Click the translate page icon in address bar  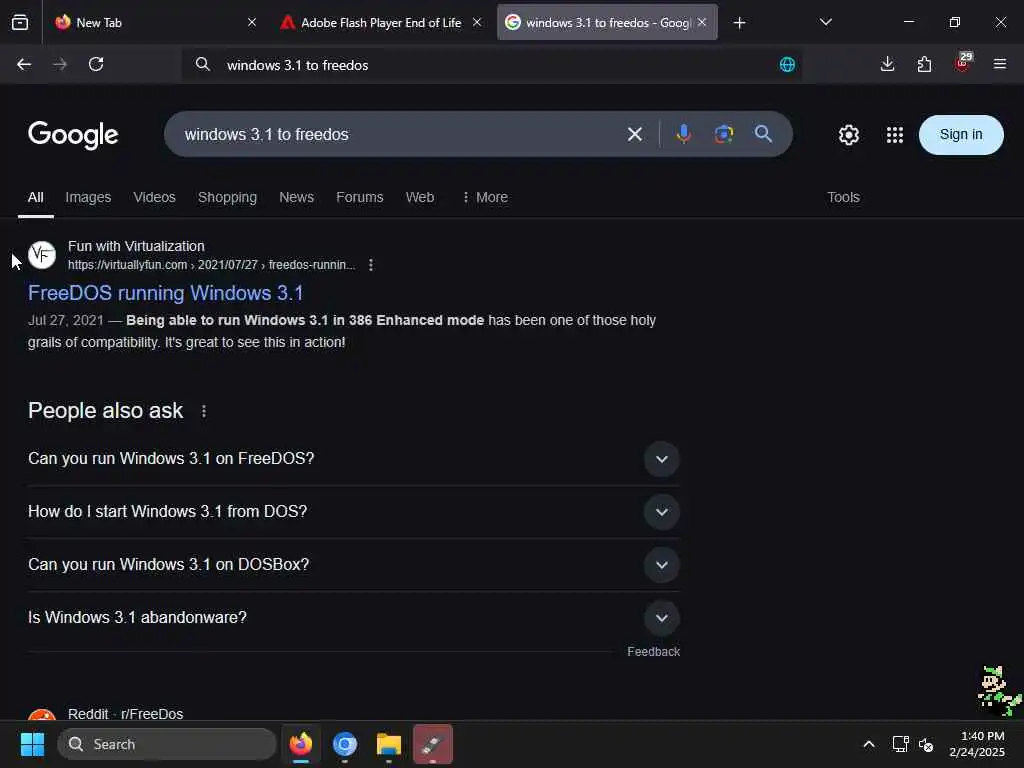click(x=787, y=65)
